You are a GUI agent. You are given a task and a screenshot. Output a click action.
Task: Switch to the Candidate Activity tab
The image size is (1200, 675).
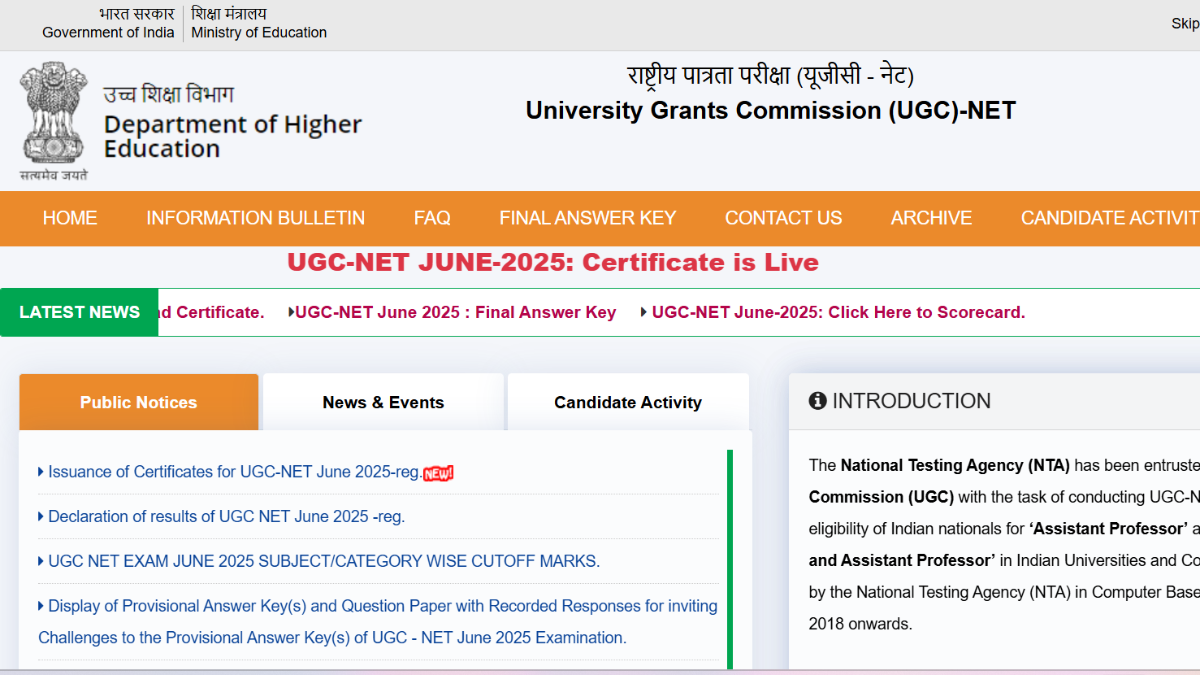click(x=628, y=402)
